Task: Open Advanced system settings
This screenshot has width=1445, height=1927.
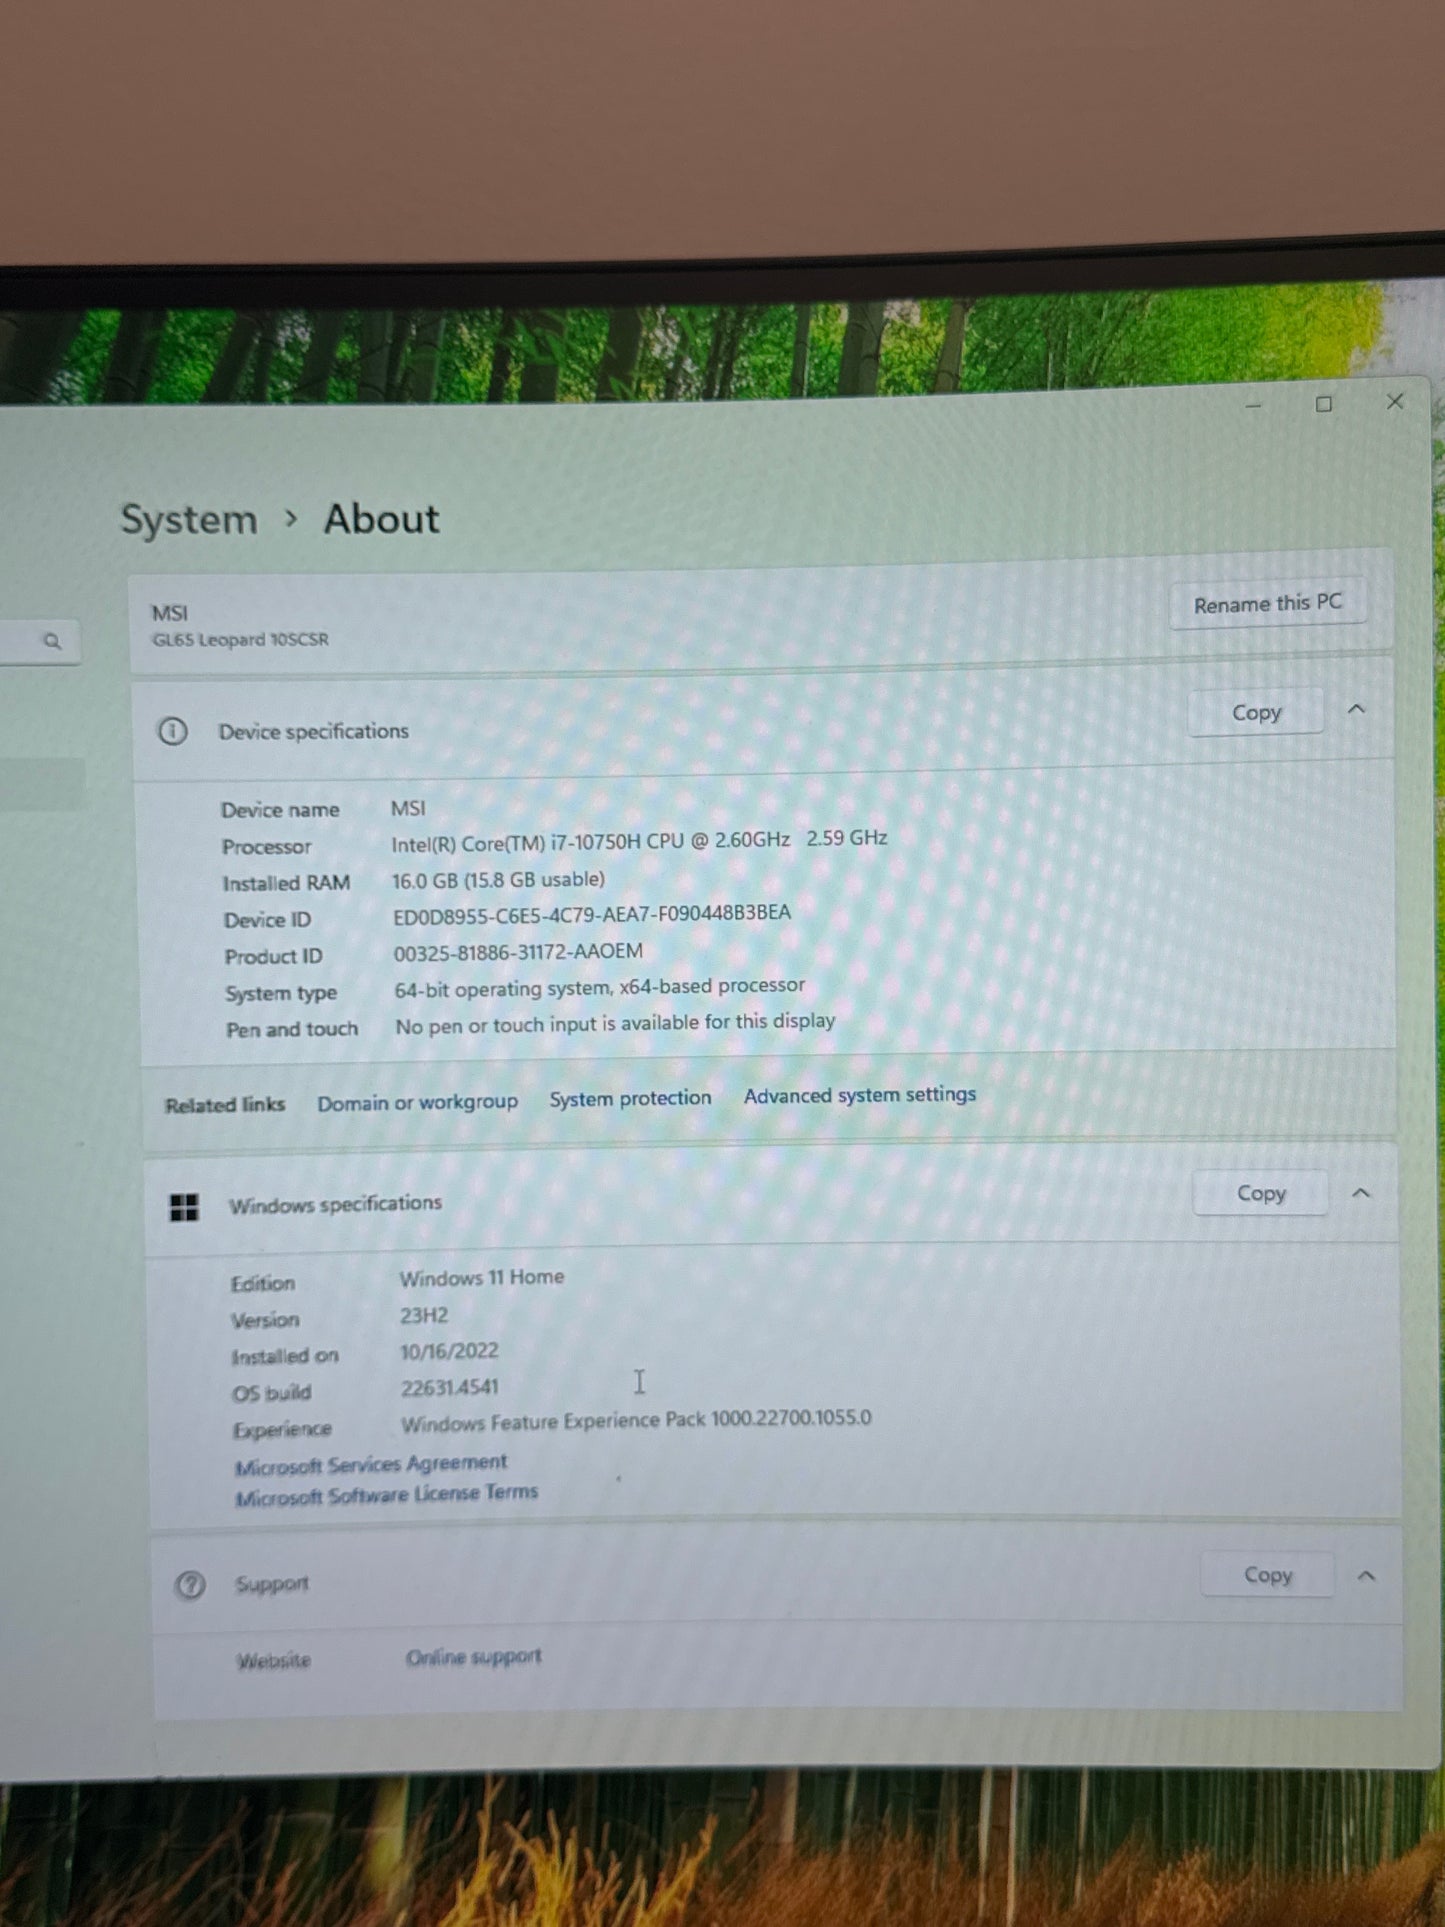Action: point(859,1095)
